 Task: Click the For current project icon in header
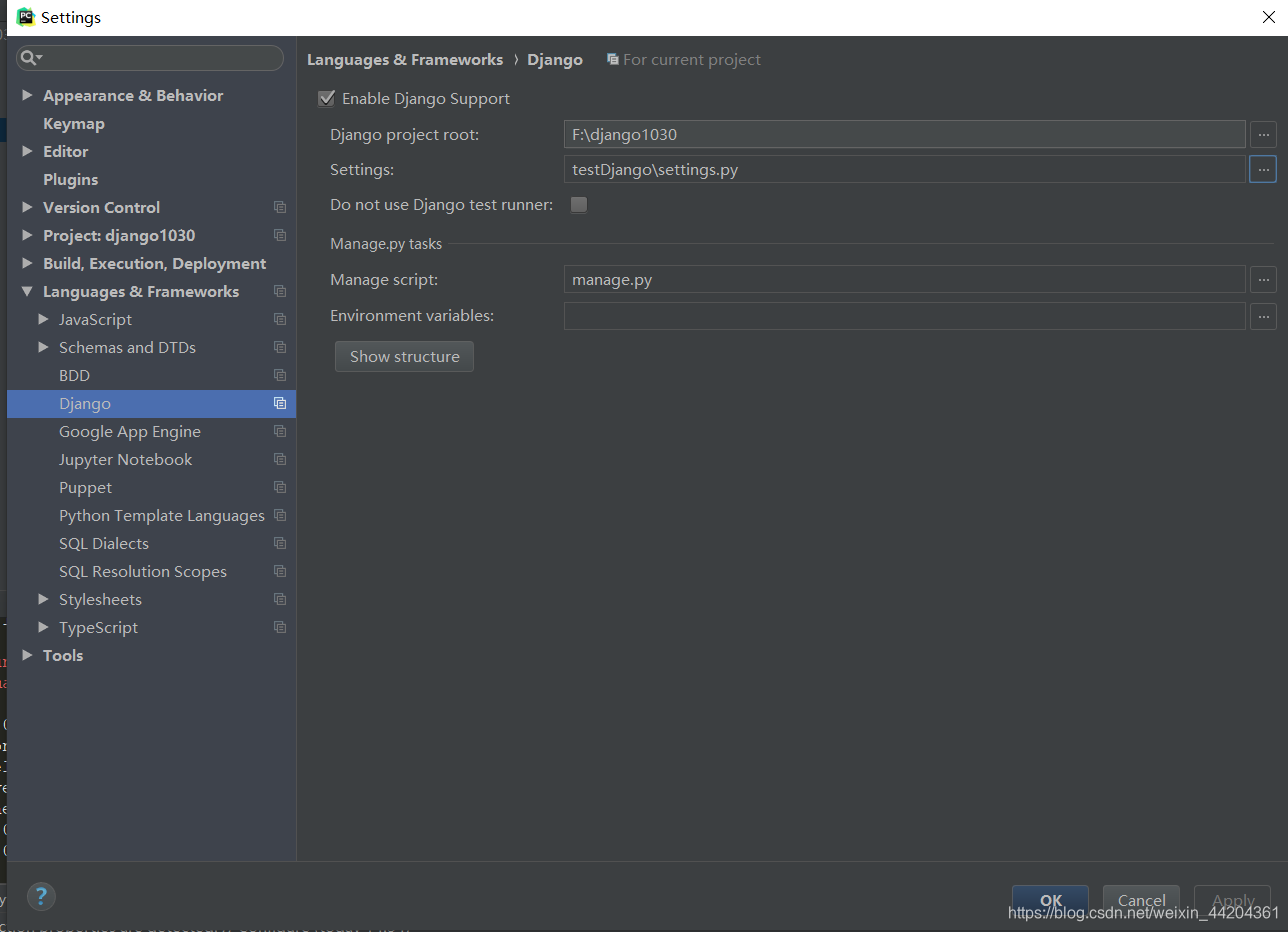[613, 60]
